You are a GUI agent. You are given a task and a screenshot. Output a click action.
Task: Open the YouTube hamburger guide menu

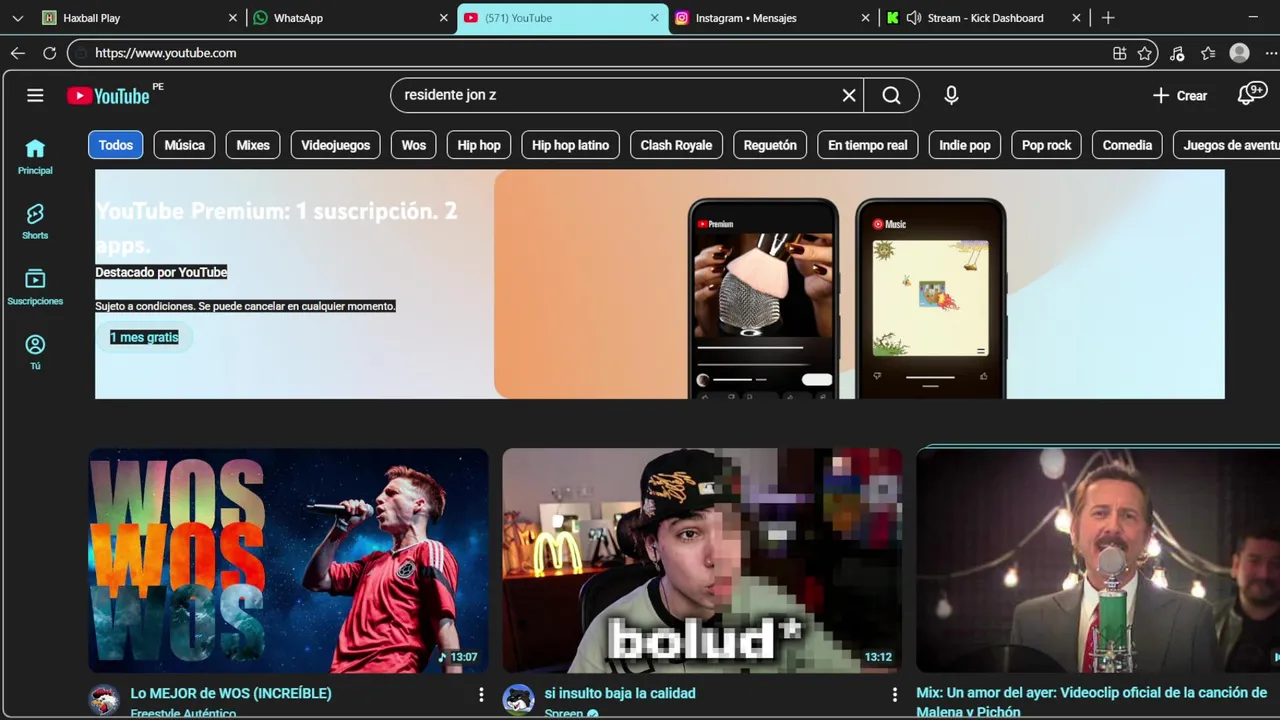(x=35, y=96)
